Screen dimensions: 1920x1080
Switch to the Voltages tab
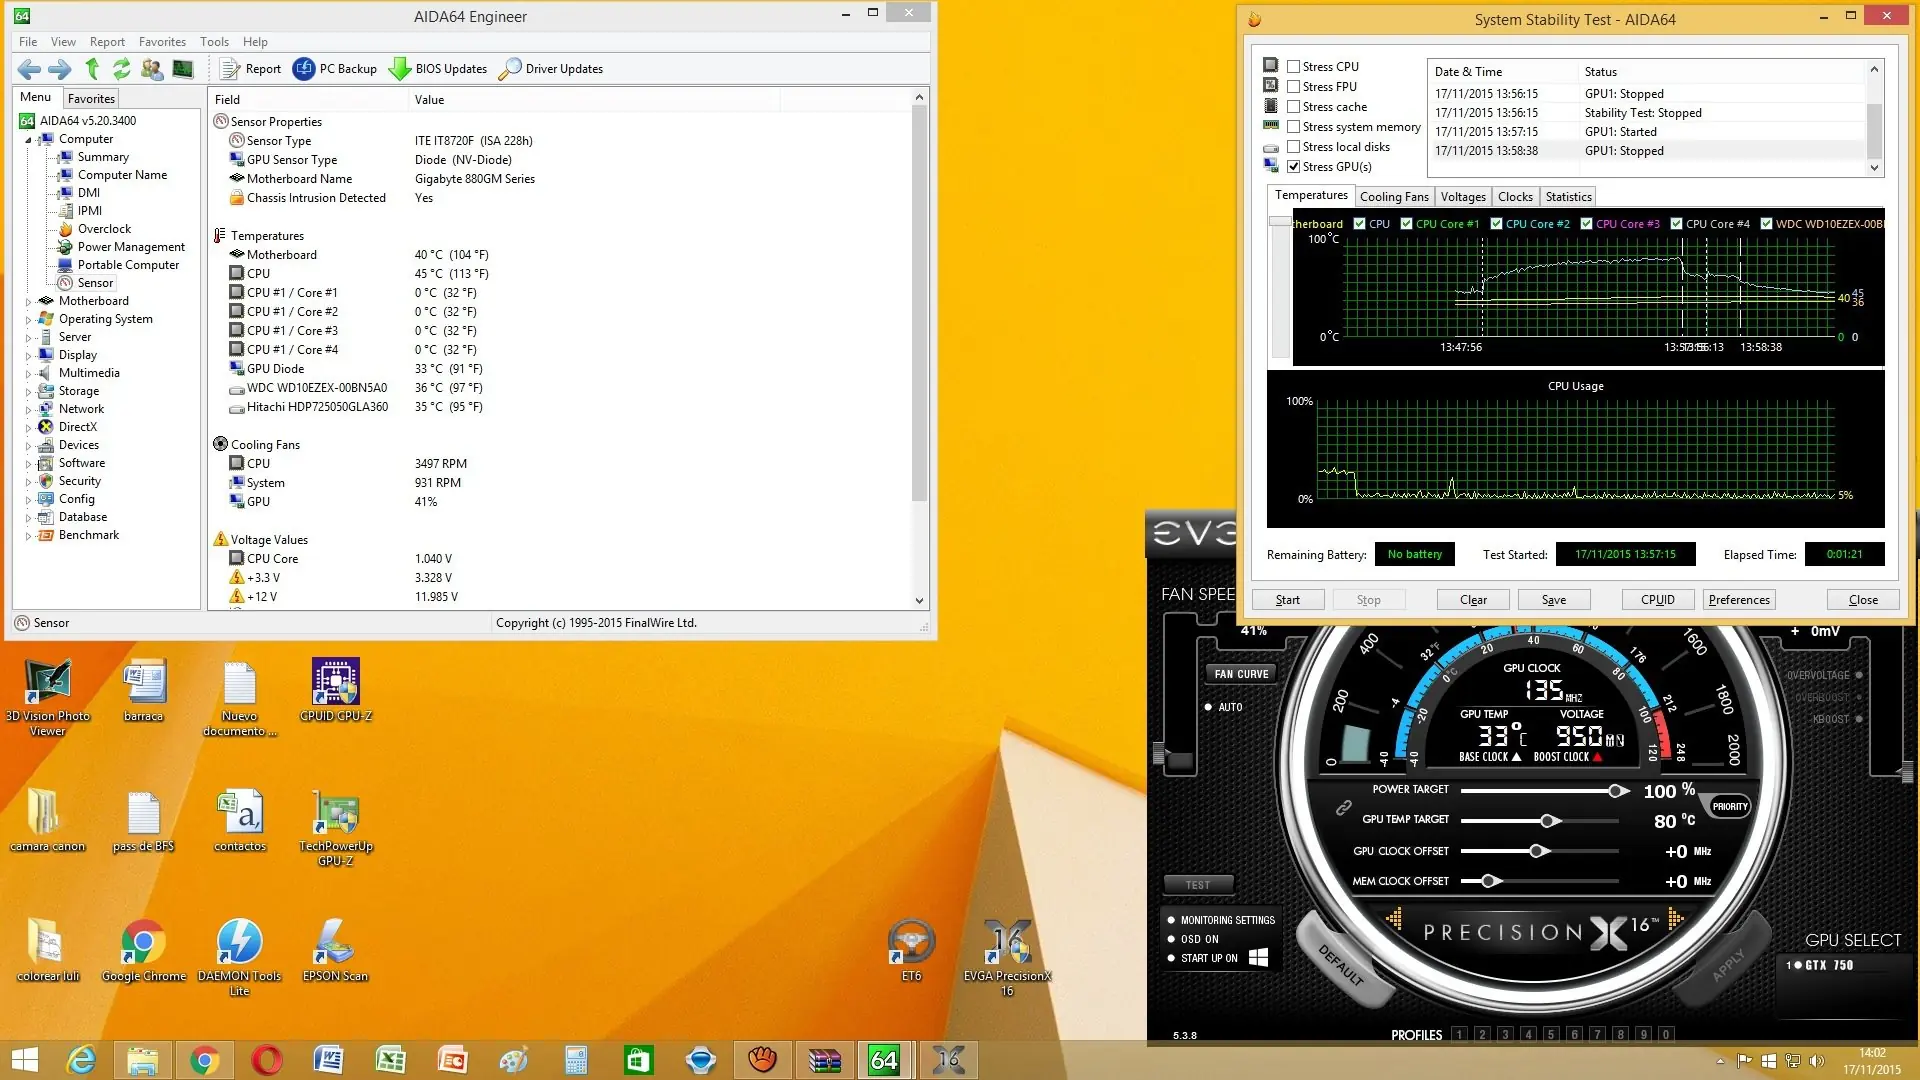(x=1463, y=197)
